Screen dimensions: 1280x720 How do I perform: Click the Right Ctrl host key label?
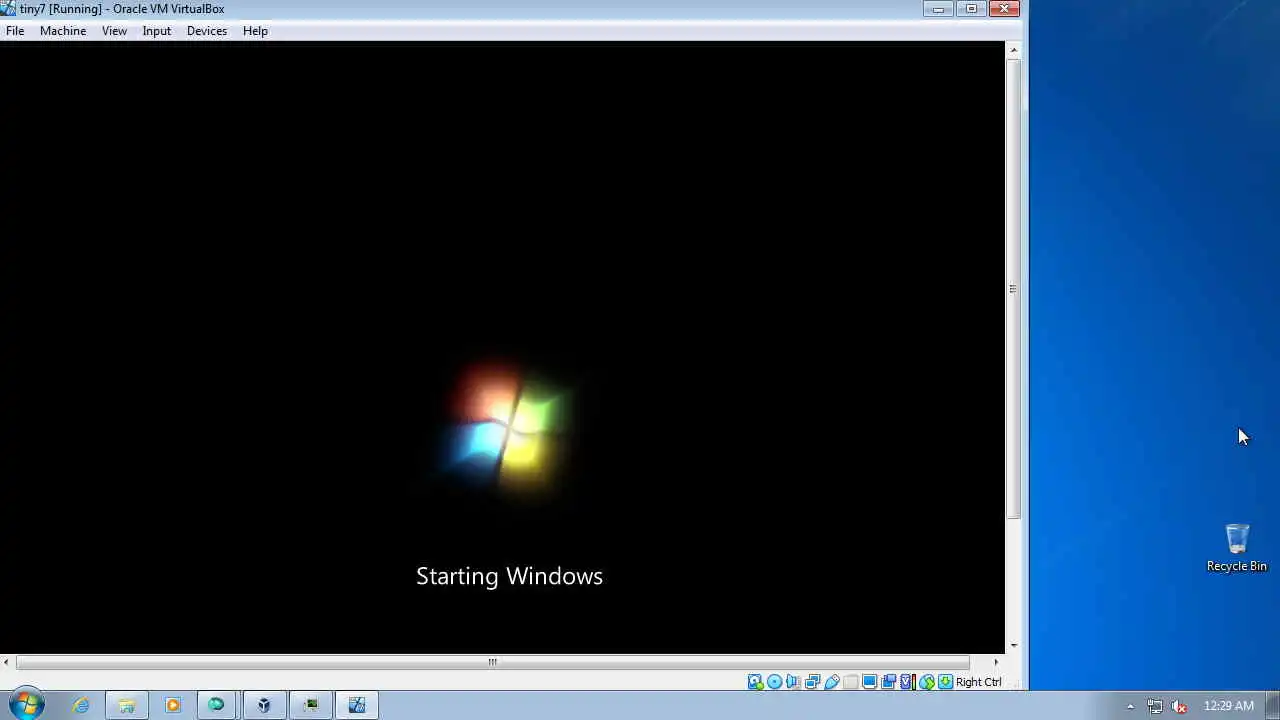click(978, 682)
